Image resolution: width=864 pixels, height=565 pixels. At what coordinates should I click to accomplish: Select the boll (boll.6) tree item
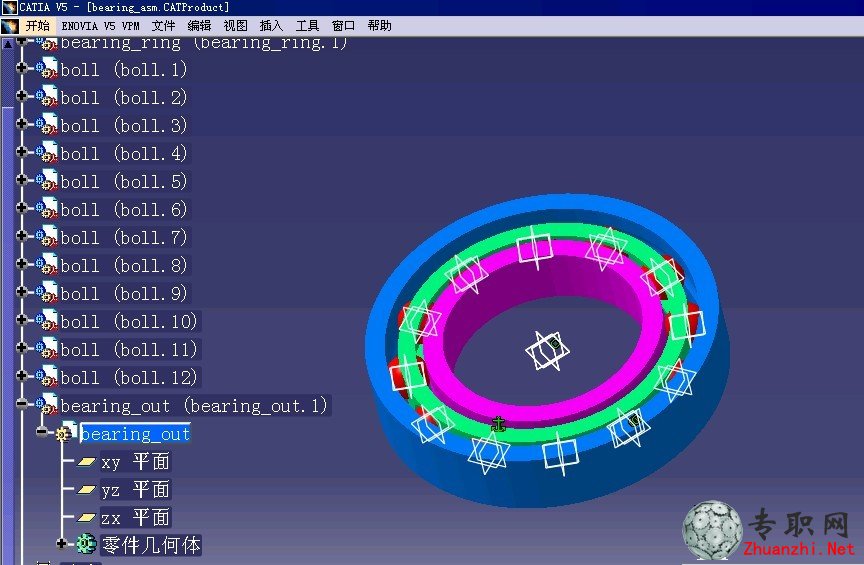click(x=124, y=210)
